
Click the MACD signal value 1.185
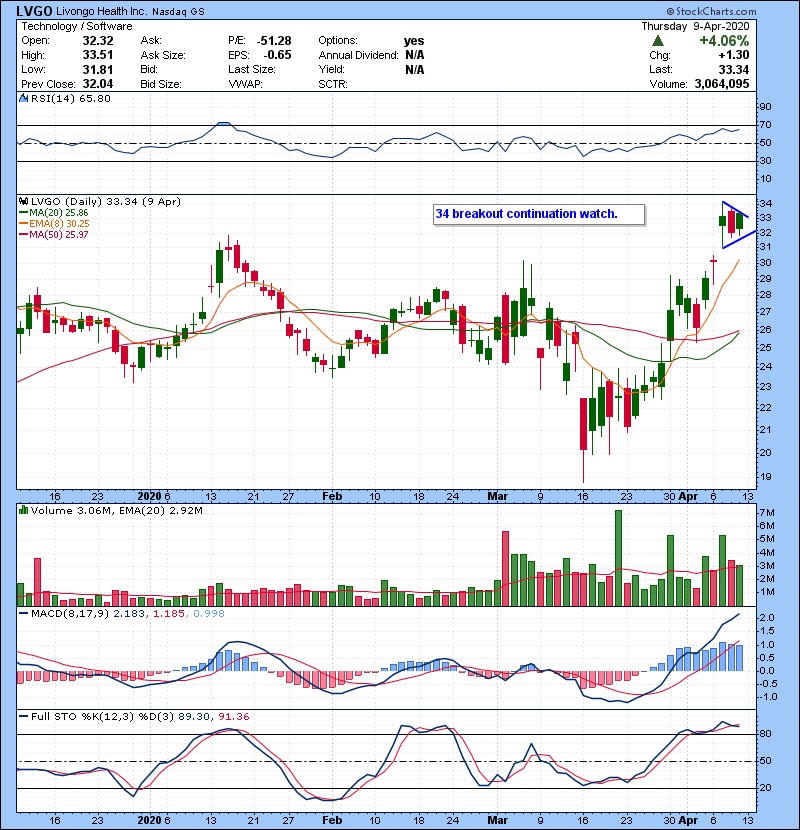(169, 614)
